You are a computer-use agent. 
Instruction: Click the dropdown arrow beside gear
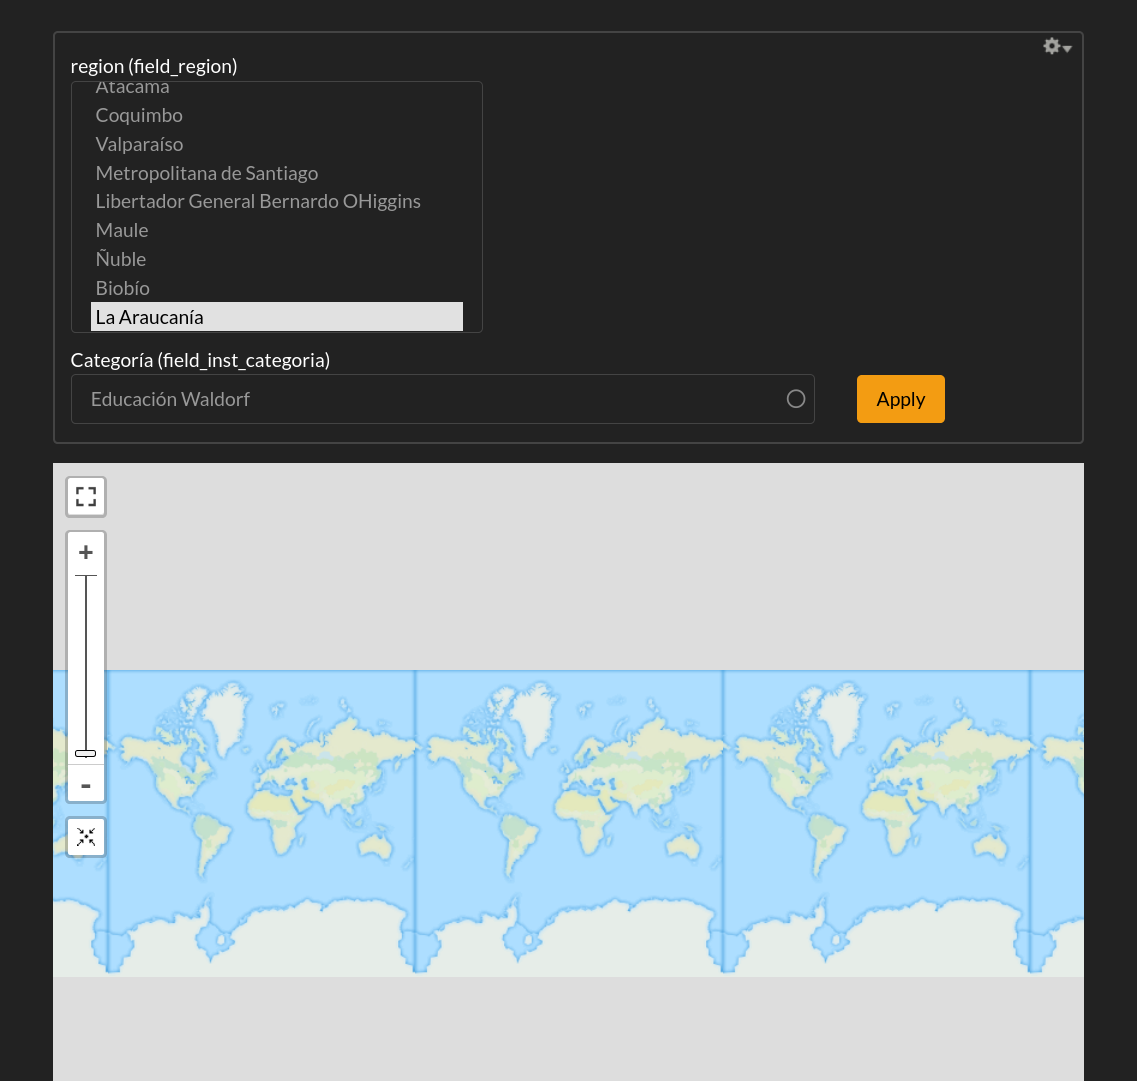[x=1068, y=49]
